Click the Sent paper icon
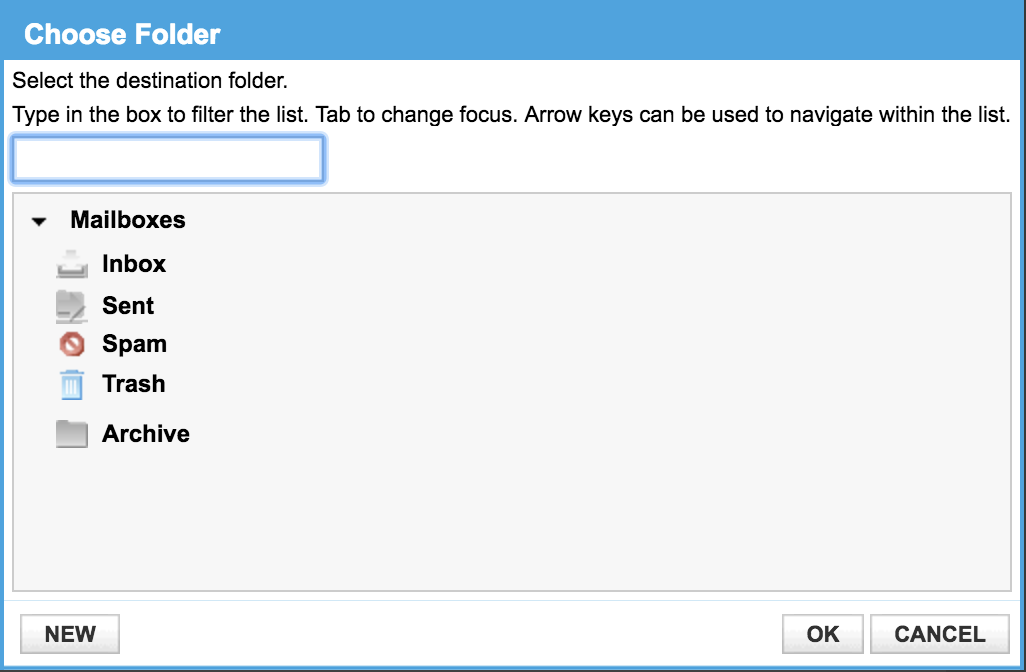Image resolution: width=1026 pixels, height=672 pixels. [x=70, y=306]
